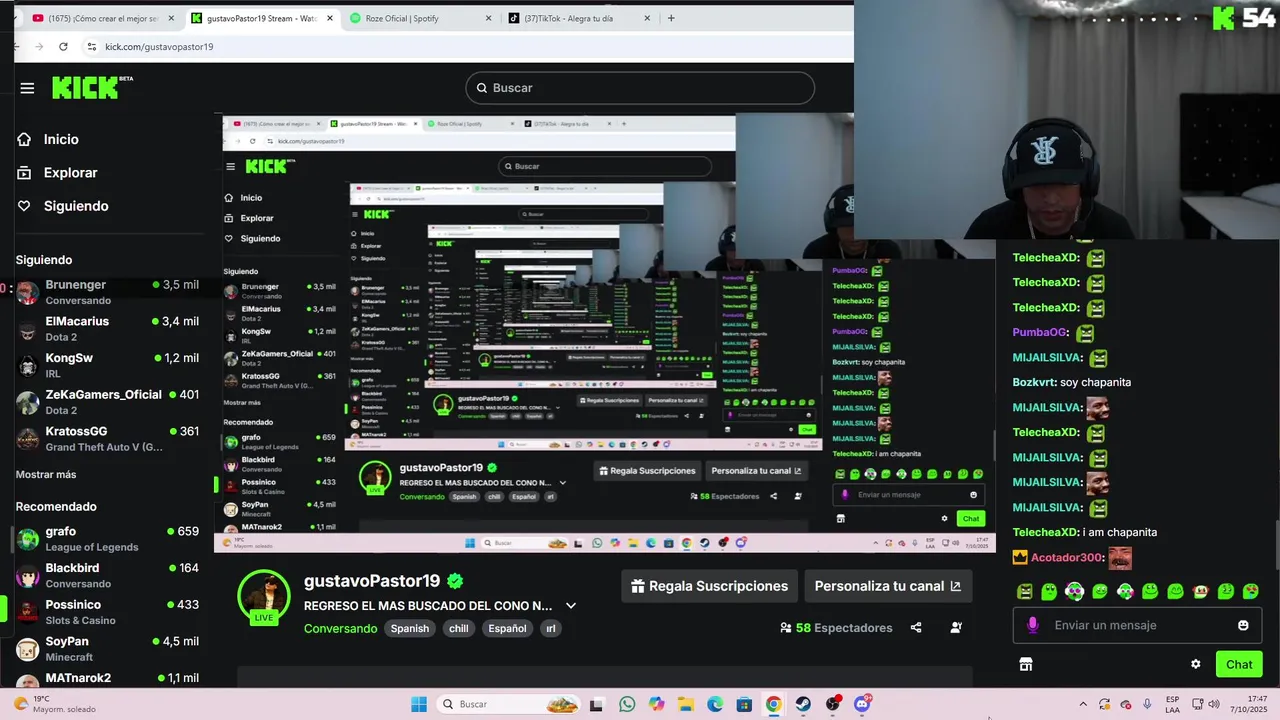Go forward in Chrome navigation
Screen dimensions: 1280x720
click(38, 46)
